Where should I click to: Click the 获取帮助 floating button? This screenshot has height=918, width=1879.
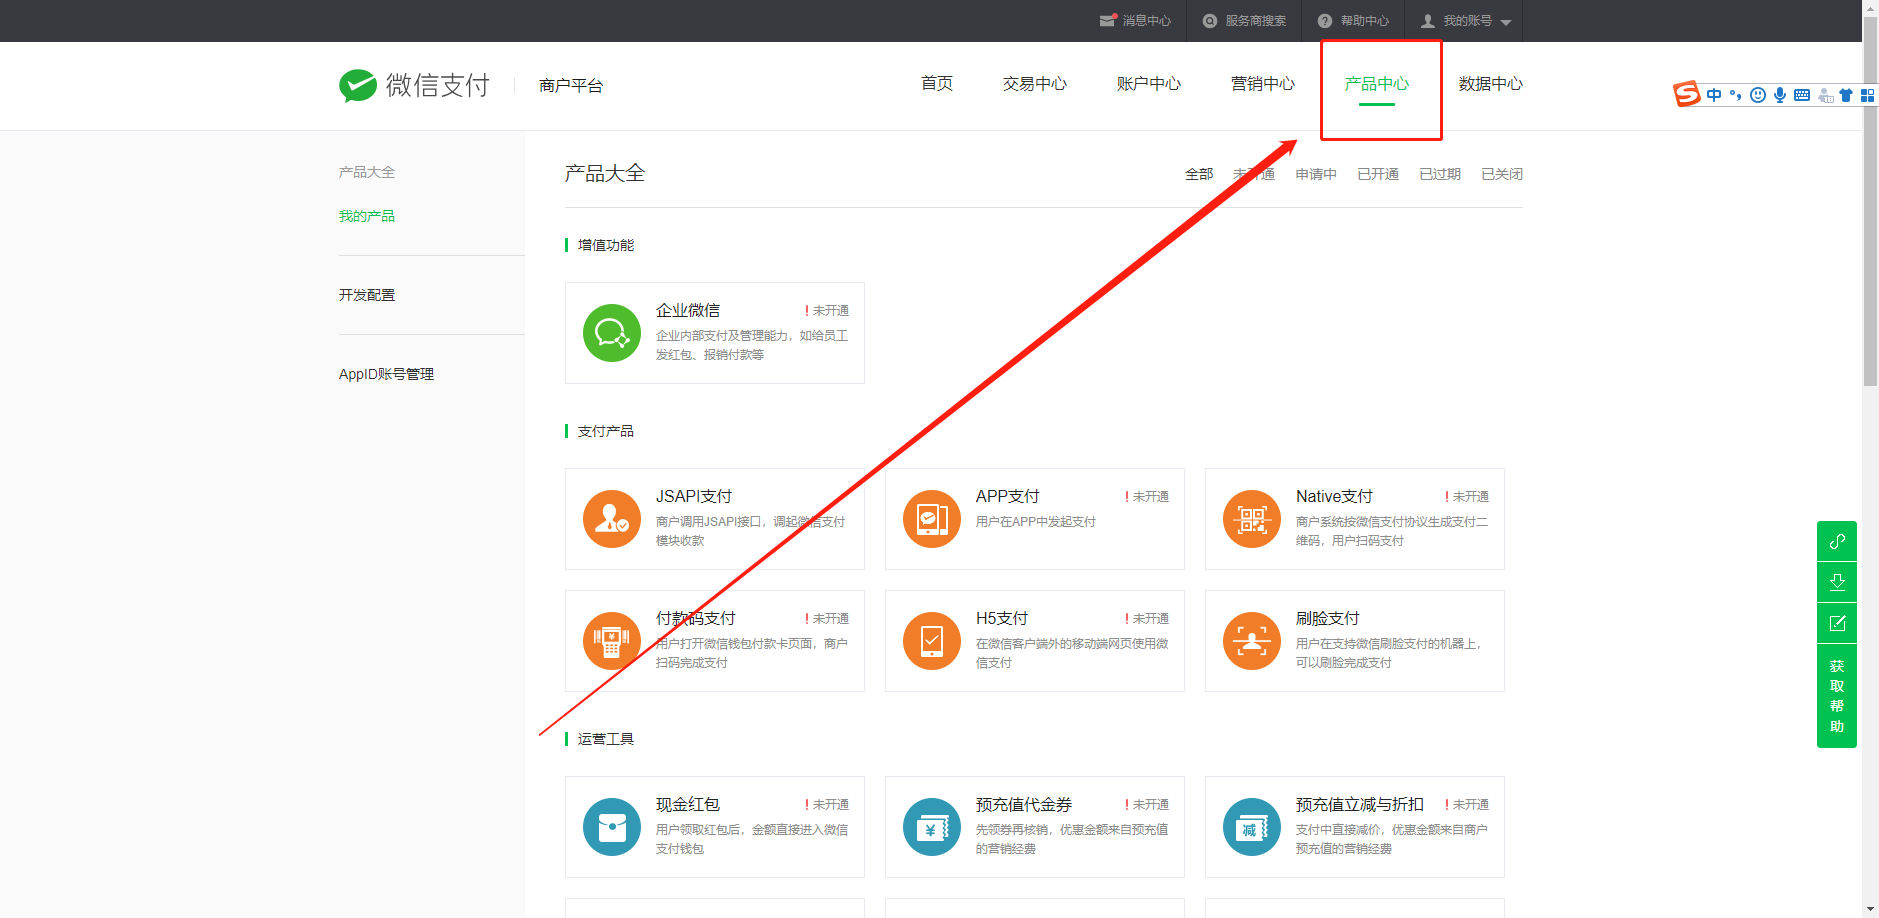[x=1836, y=696]
